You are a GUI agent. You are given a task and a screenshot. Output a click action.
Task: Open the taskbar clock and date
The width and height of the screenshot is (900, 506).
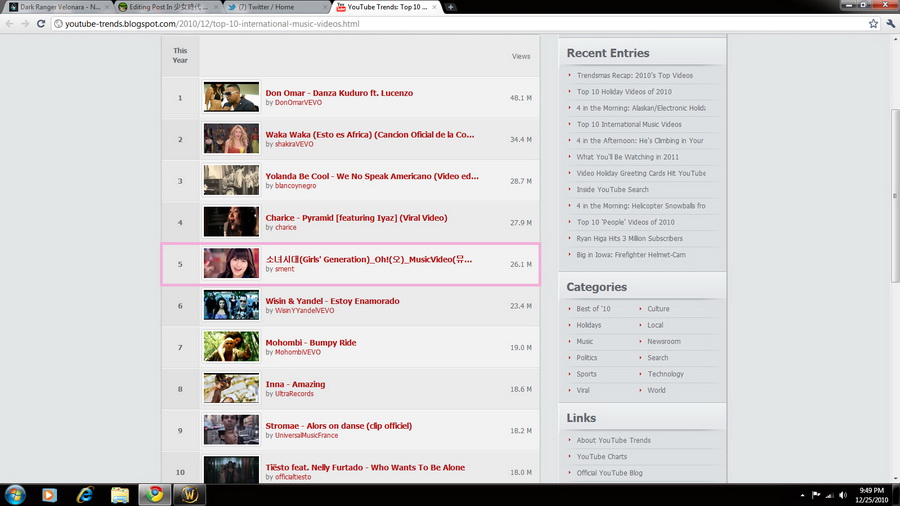pyautogui.click(x=871, y=495)
